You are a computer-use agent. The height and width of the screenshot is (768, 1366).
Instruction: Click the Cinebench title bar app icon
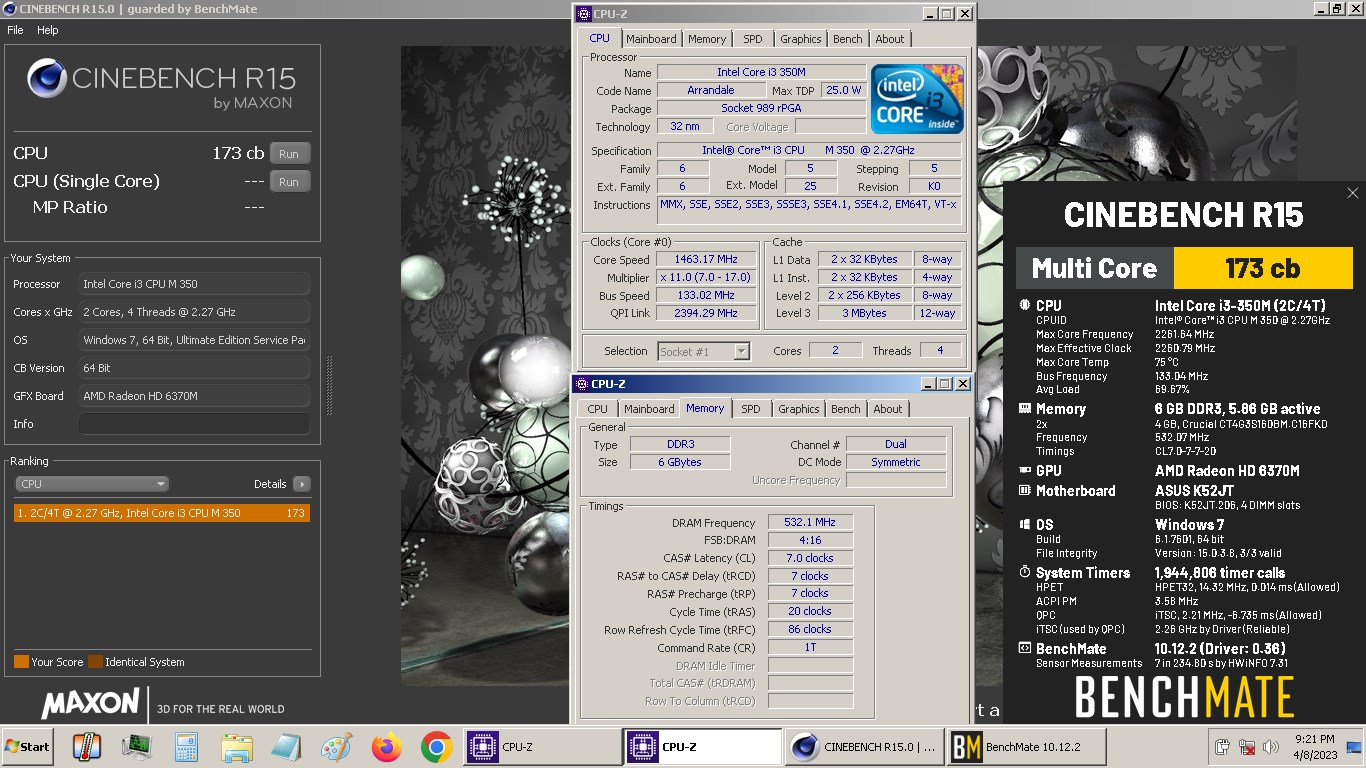10,9
